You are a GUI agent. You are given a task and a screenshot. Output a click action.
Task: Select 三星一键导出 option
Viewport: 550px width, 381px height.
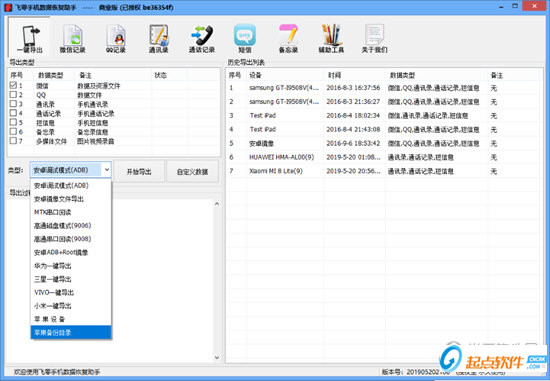(71, 279)
